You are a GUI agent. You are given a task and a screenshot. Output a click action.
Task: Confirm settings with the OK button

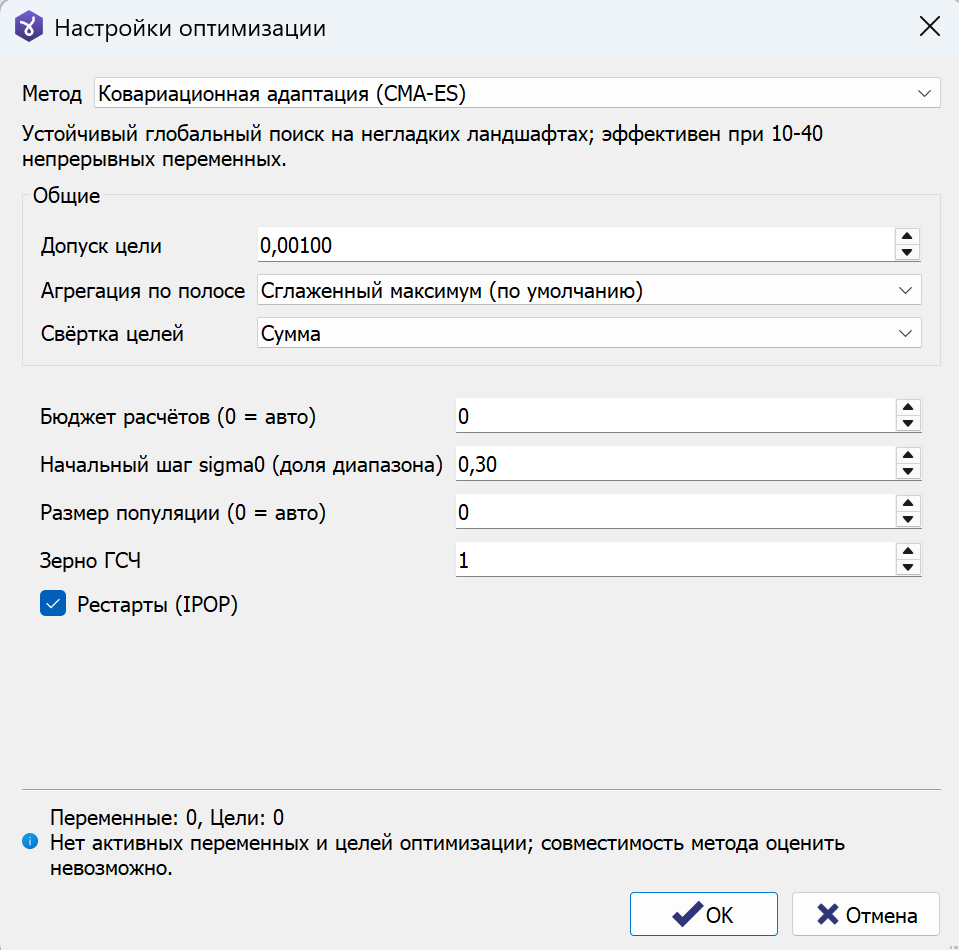(x=703, y=914)
